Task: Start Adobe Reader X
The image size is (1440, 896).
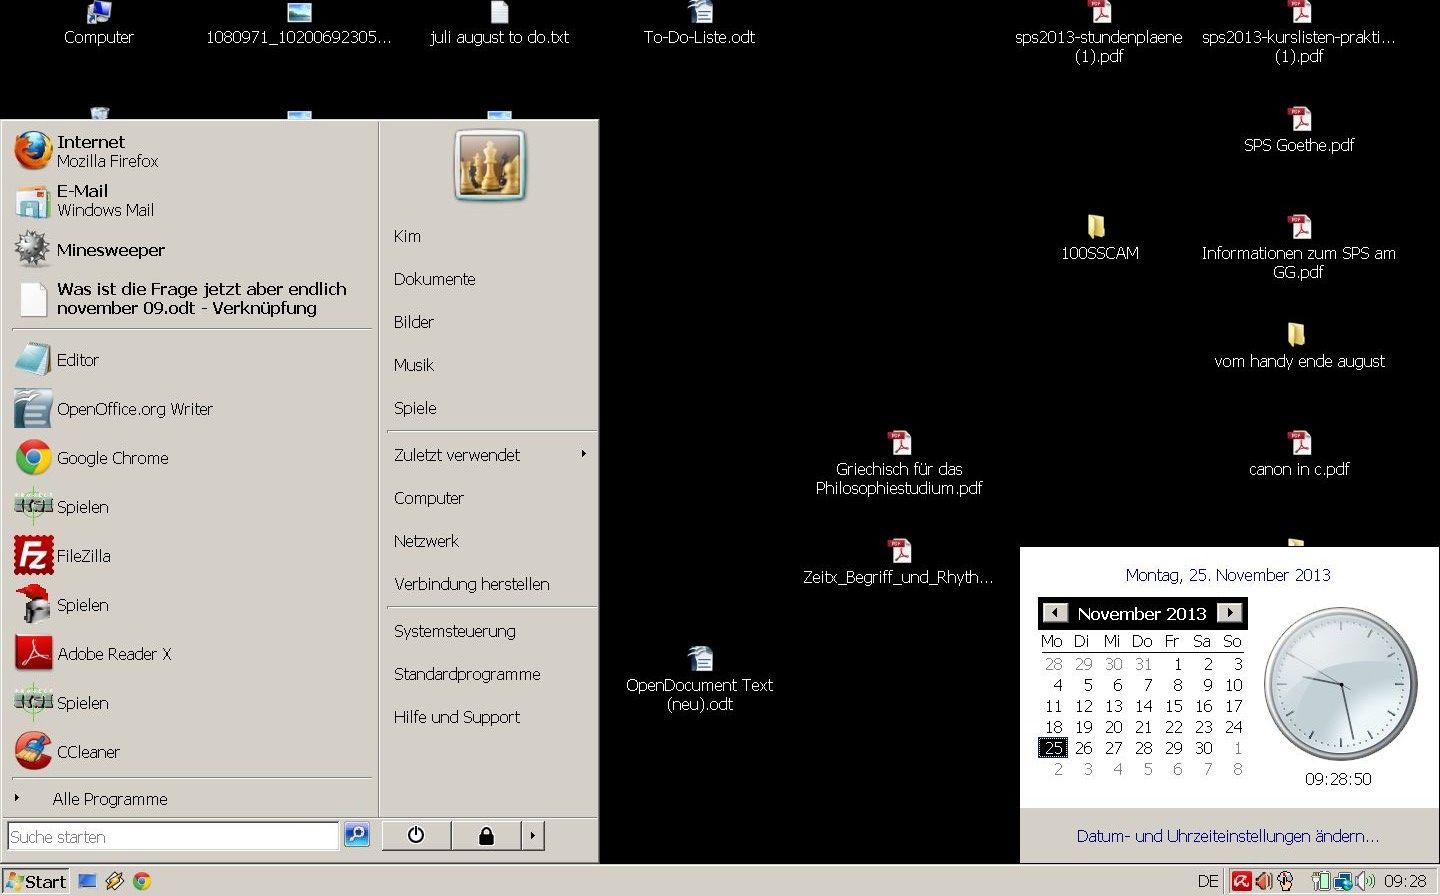Action: pos(114,654)
